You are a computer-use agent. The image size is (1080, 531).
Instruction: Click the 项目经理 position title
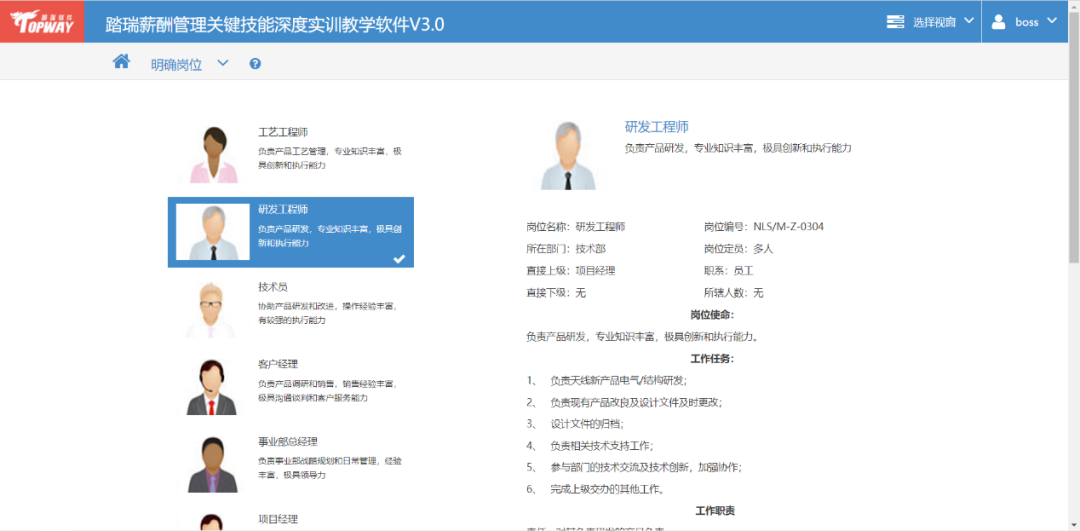pyautogui.click(x=278, y=519)
